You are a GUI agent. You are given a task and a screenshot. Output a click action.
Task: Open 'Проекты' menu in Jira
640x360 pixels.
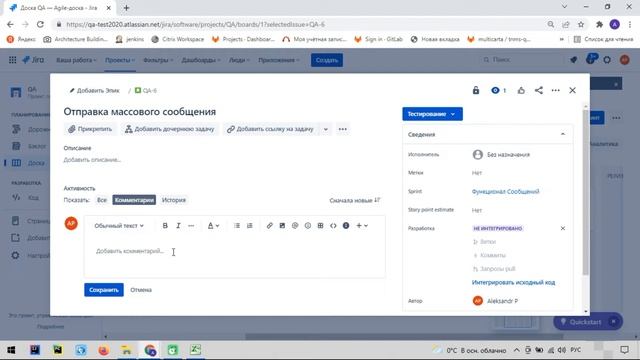click(120, 60)
